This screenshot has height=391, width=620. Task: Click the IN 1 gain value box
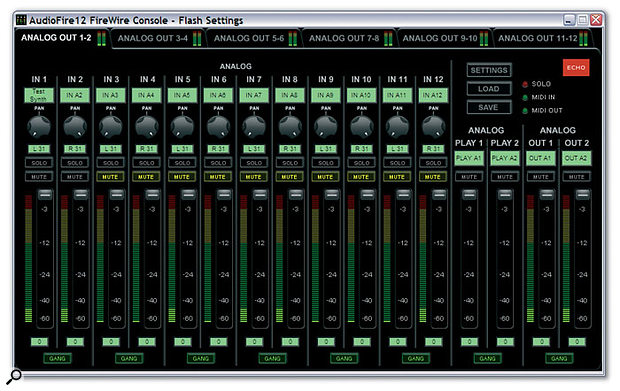pos(40,342)
